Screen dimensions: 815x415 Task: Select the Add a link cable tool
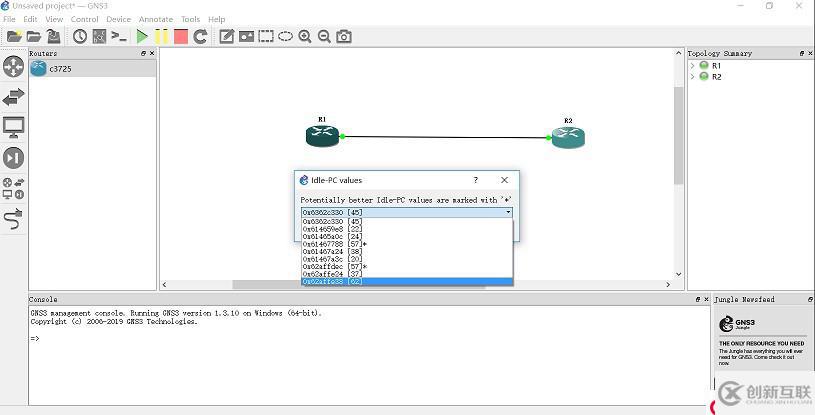(14, 219)
